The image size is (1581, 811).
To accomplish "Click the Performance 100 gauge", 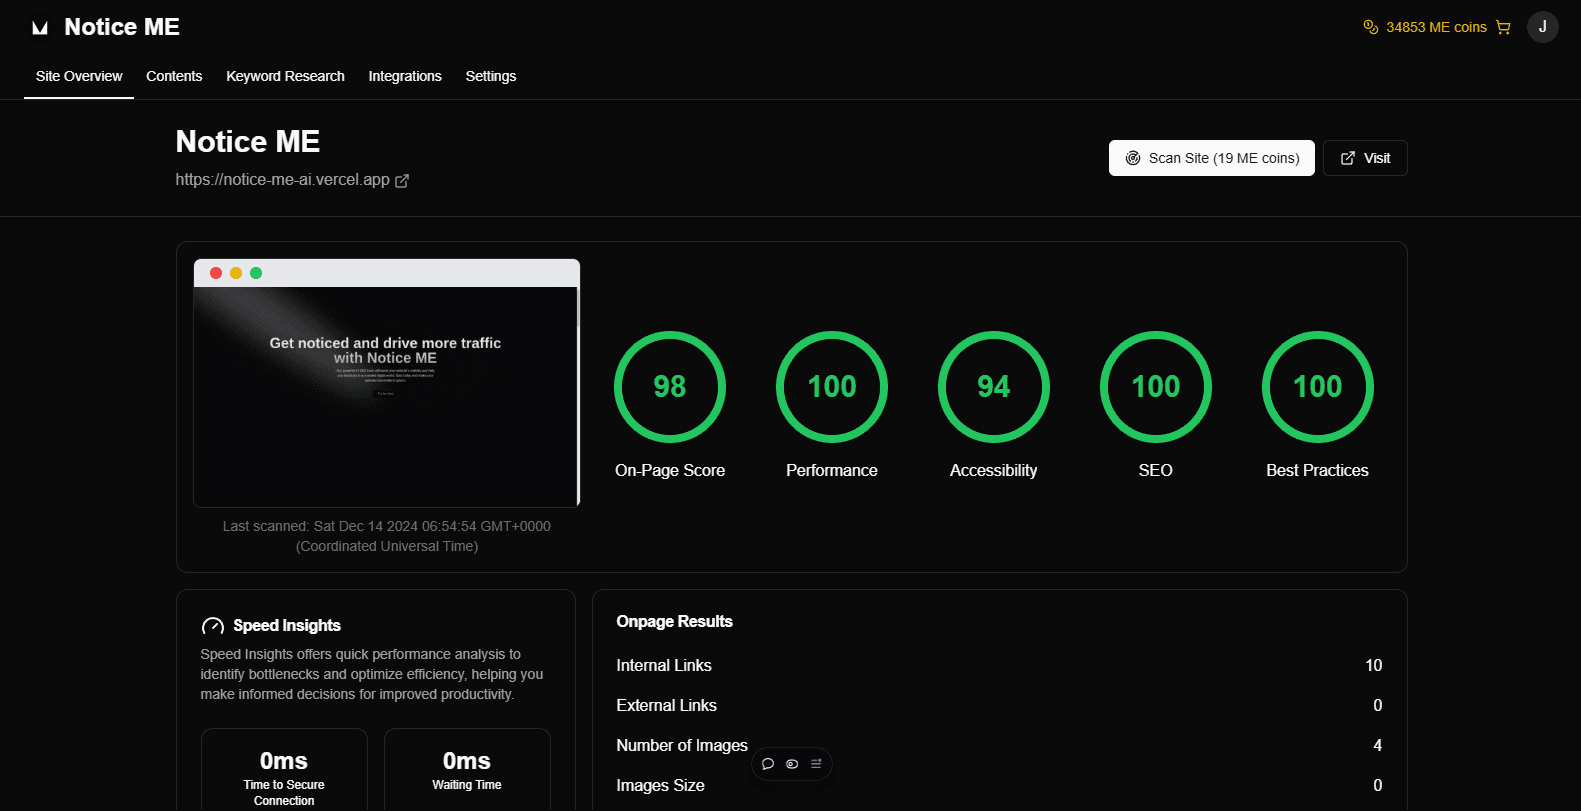I will coord(832,387).
